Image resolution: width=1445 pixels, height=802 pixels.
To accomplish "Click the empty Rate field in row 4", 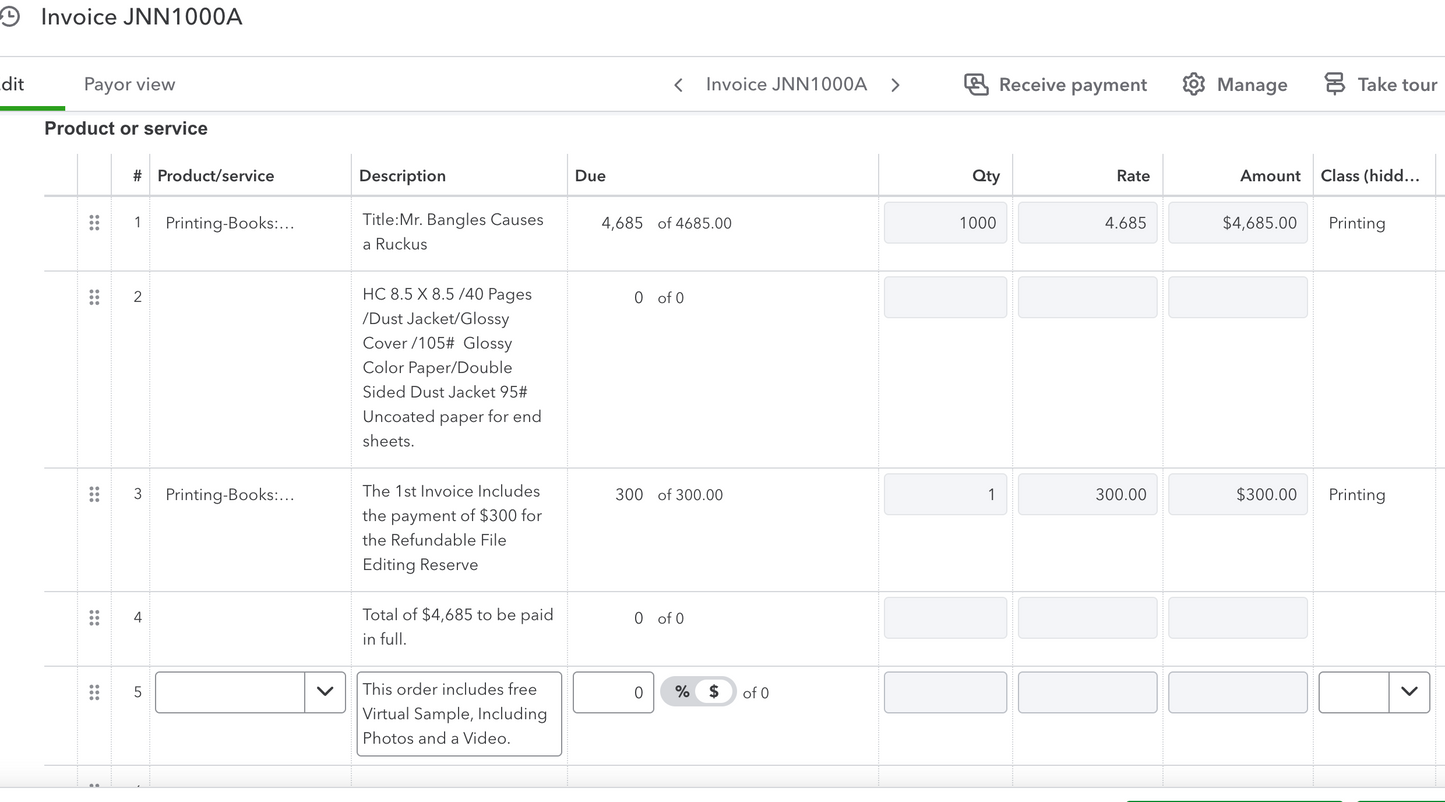I will tap(1087, 618).
